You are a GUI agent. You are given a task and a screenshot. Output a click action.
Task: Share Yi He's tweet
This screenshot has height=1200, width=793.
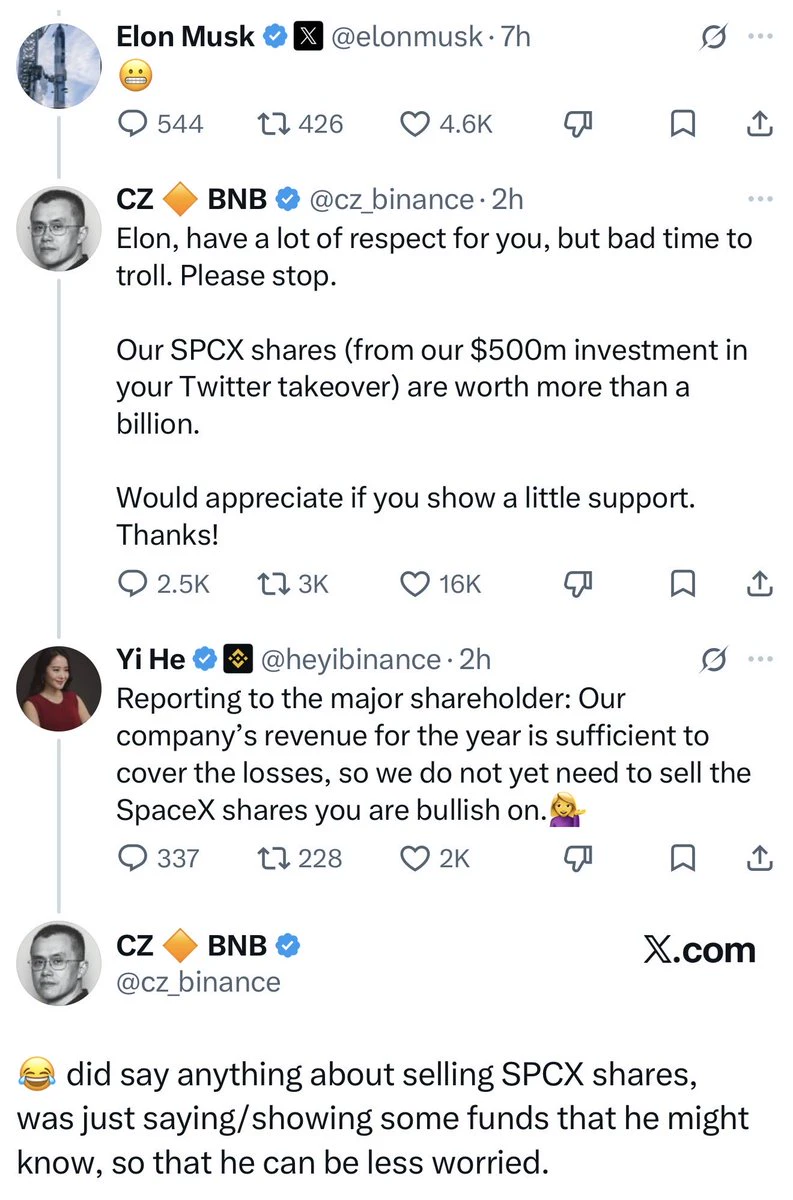click(x=759, y=857)
